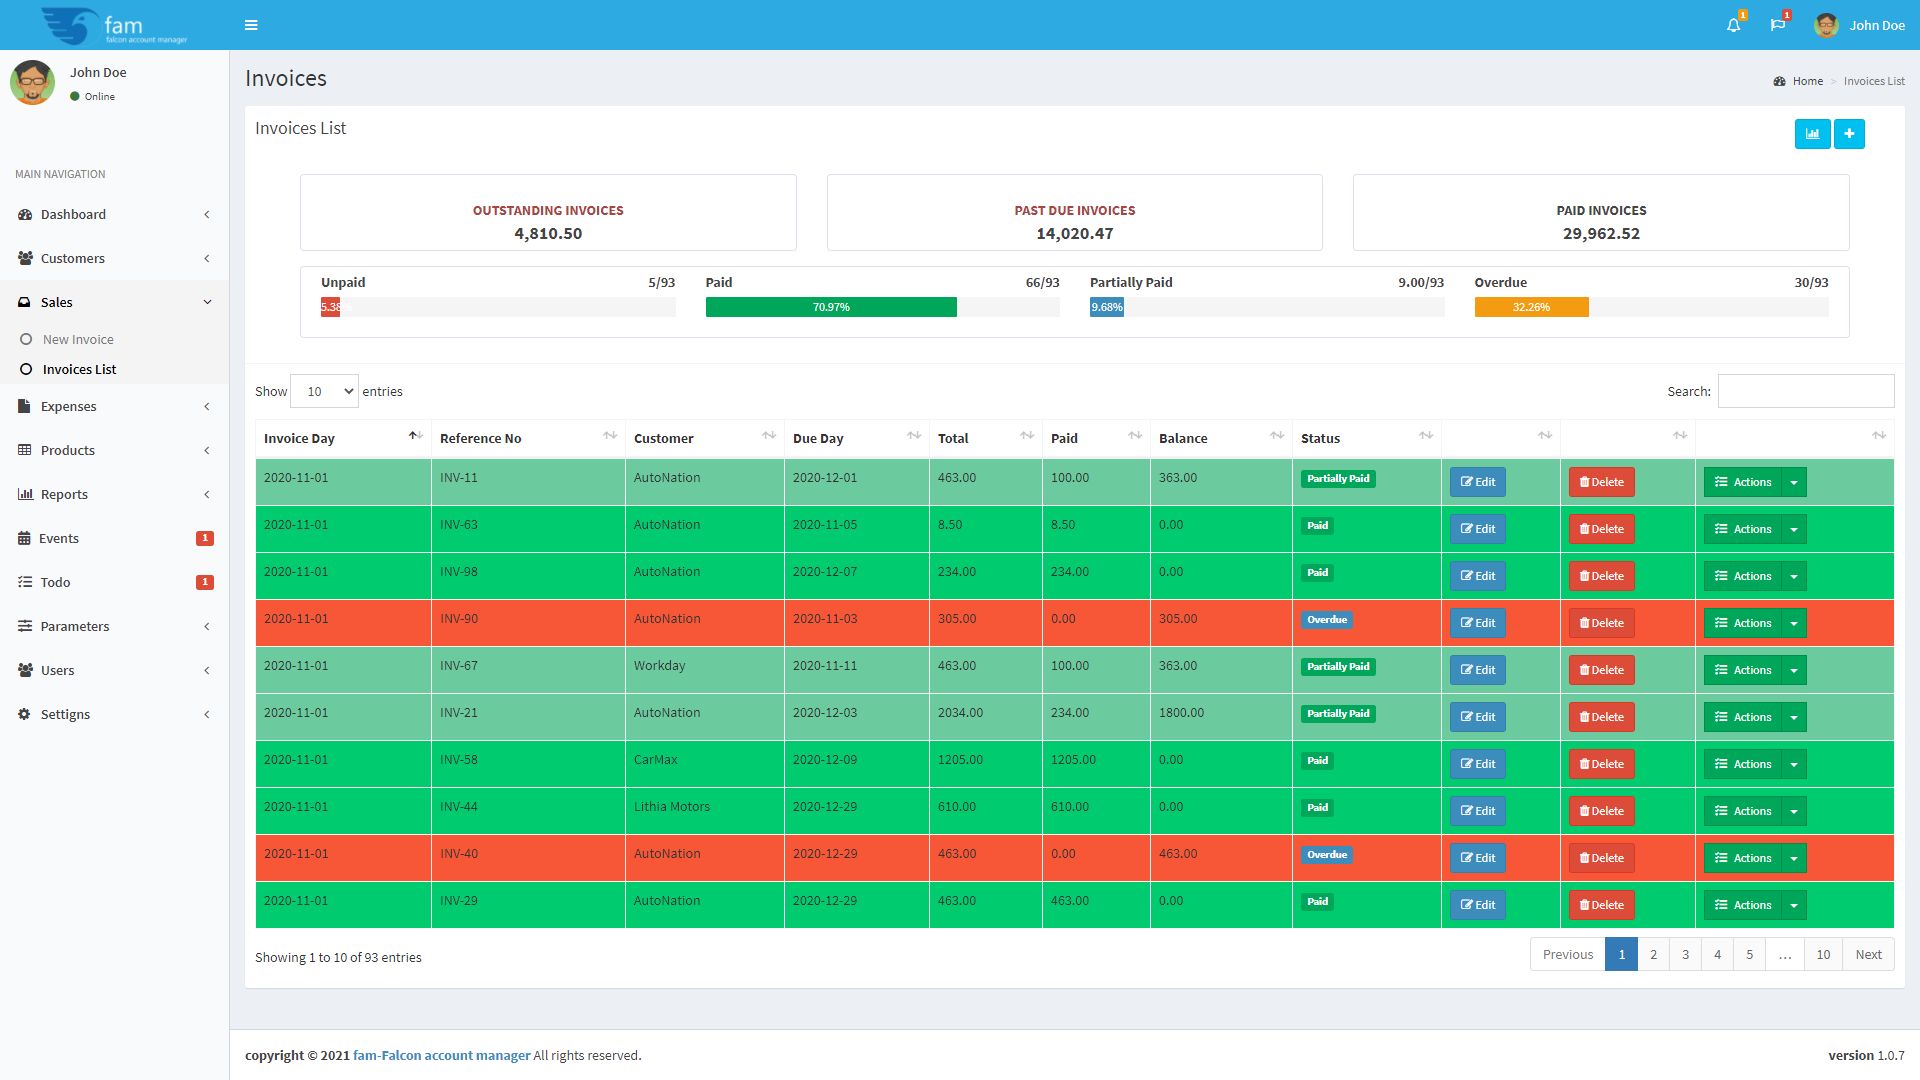
Task: Open Actions dropdown arrow for INV-11
Action: click(1794, 482)
